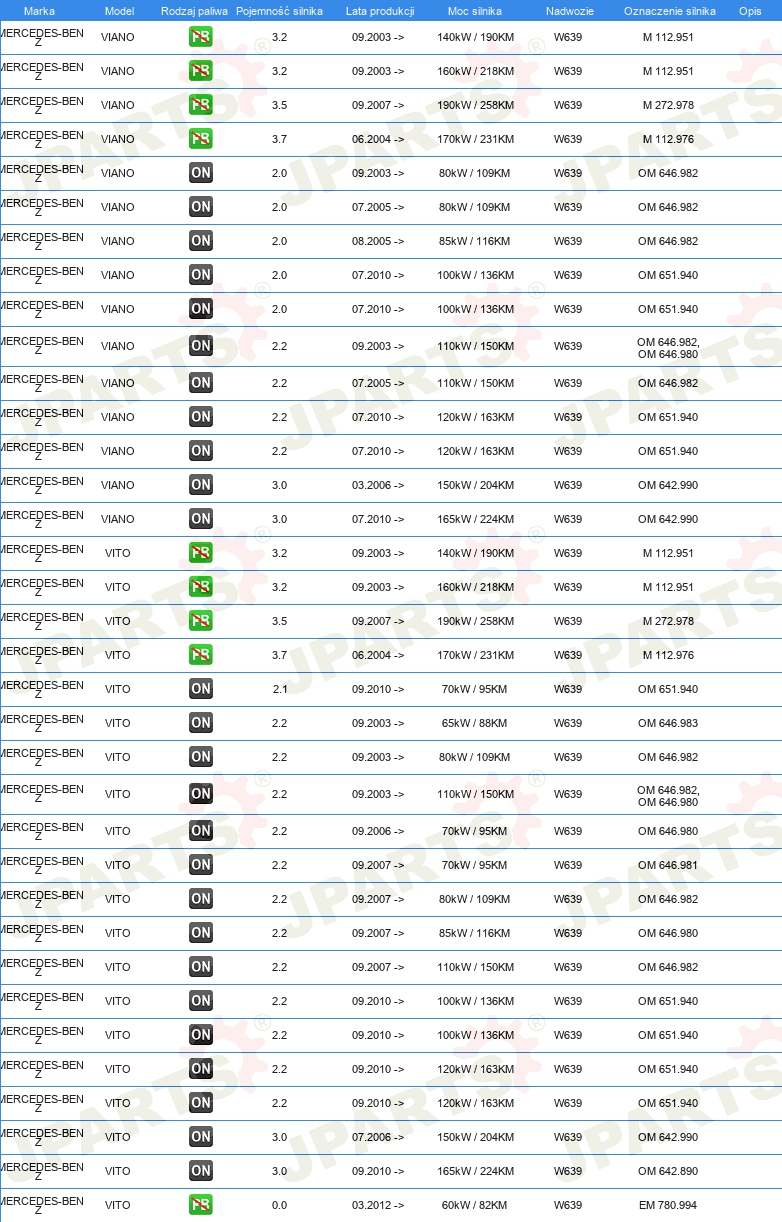Screen dimensions: 782x1222
Task: Select 3.7 capacity in VITO row
Action: 280,655
